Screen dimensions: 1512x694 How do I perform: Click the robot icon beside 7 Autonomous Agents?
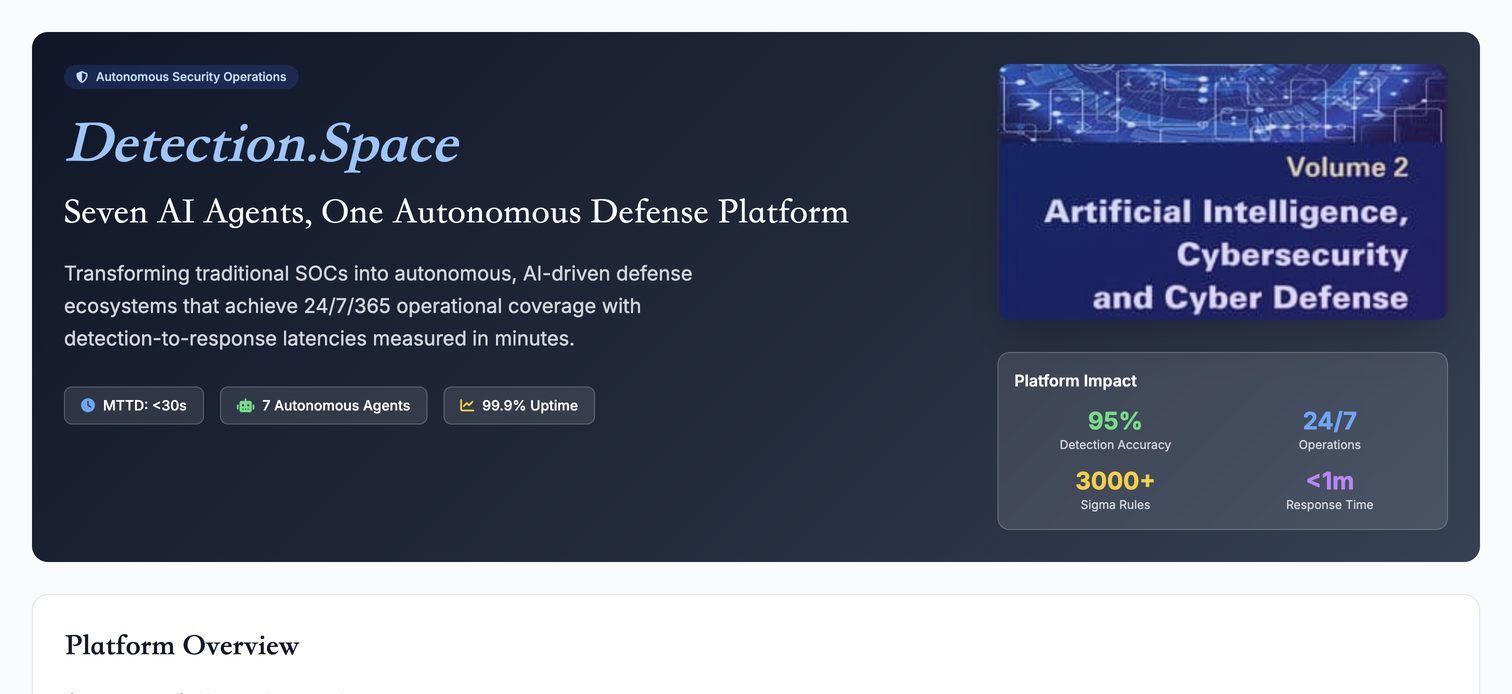pos(245,405)
